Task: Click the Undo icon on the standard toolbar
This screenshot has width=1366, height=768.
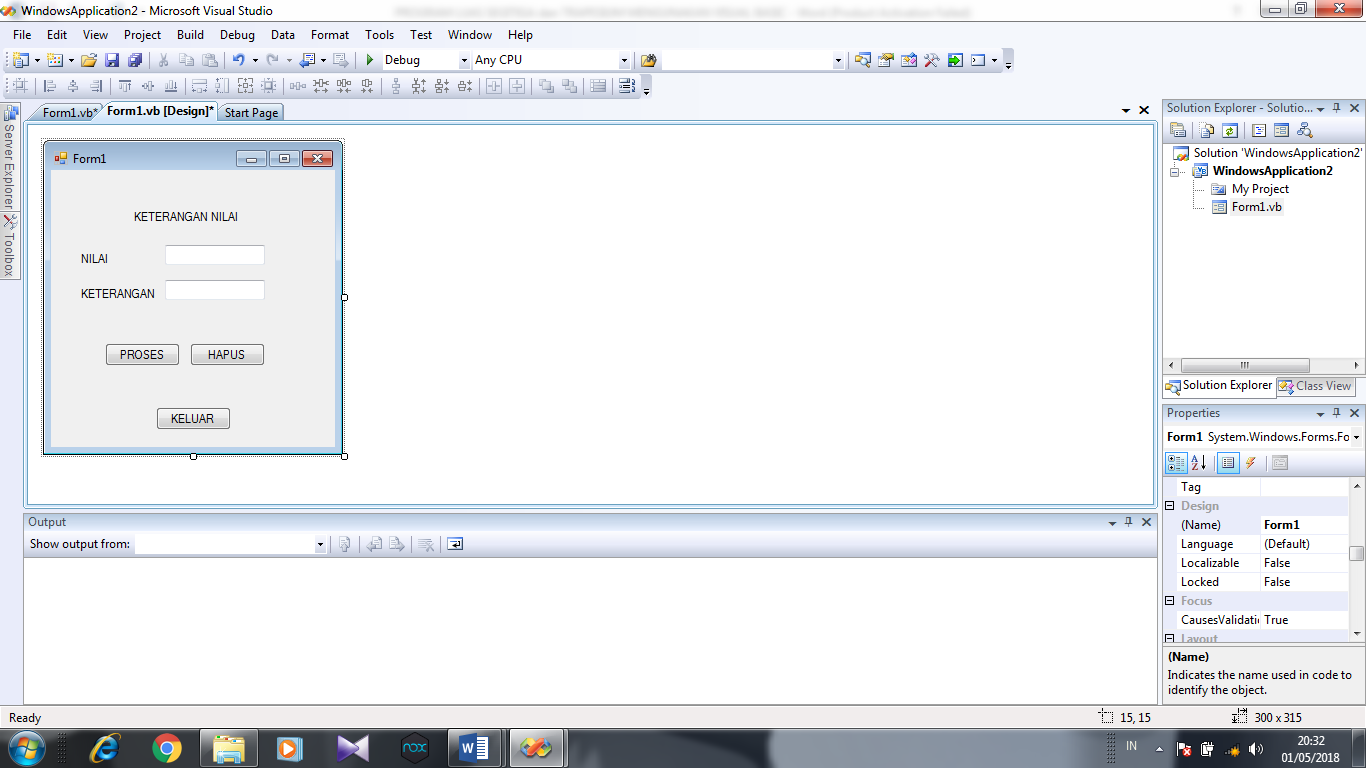Action: (x=238, y=60)
